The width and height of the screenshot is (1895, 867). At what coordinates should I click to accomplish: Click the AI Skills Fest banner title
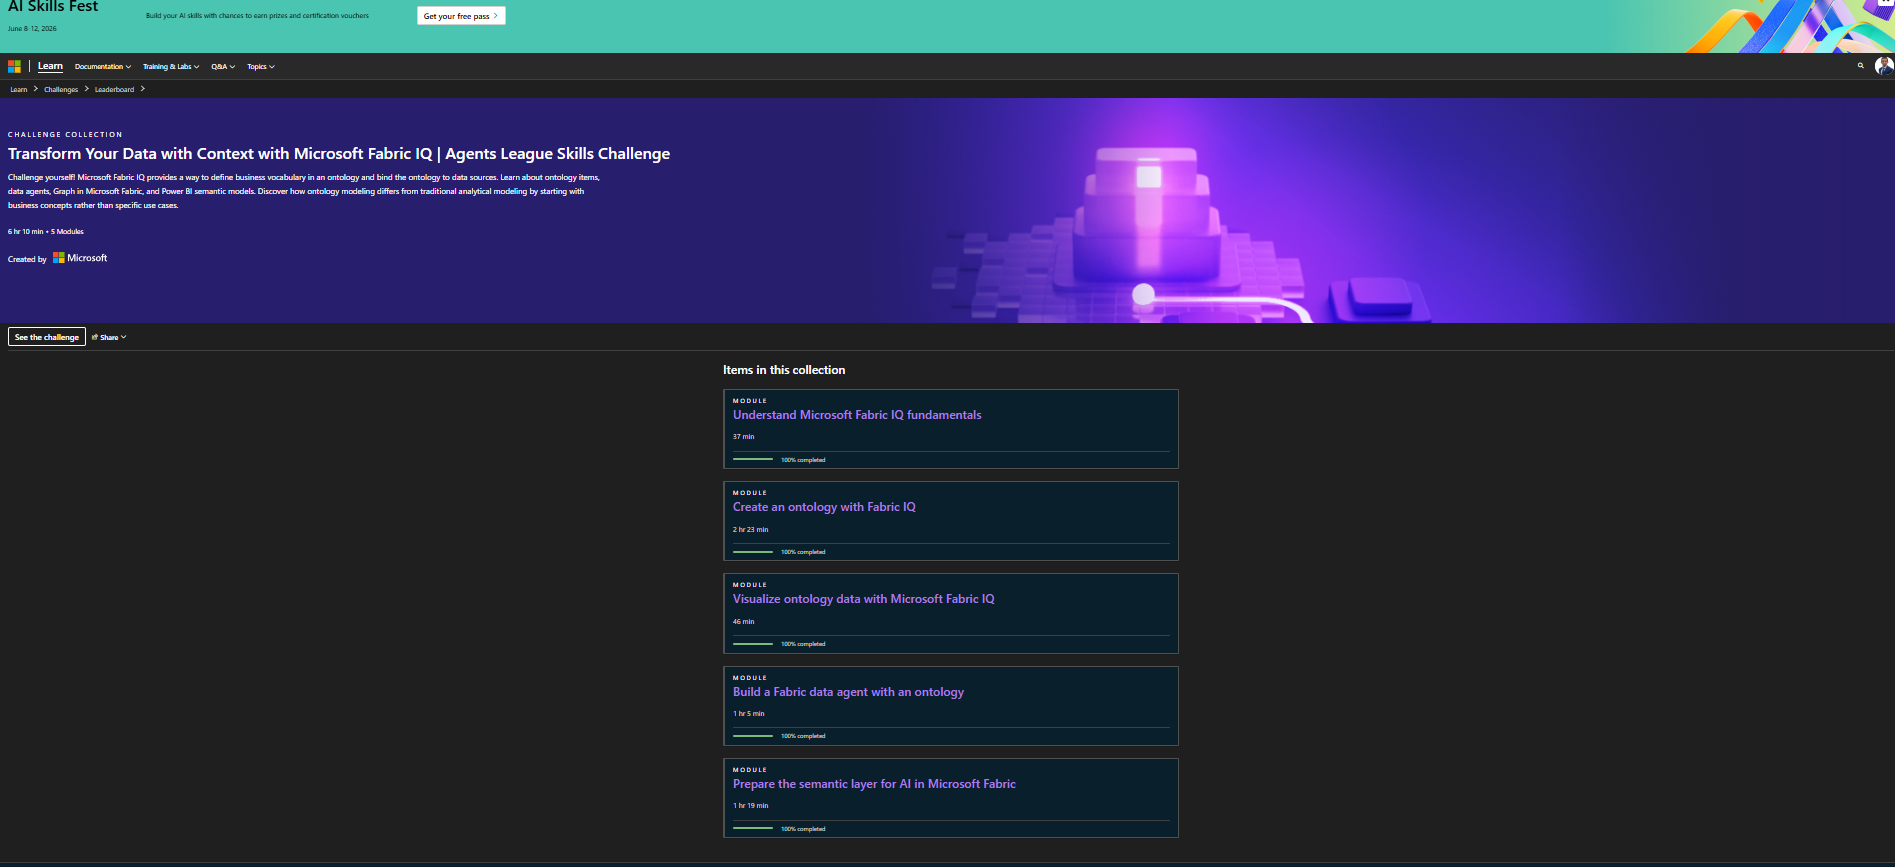click(x=53, y=7)
